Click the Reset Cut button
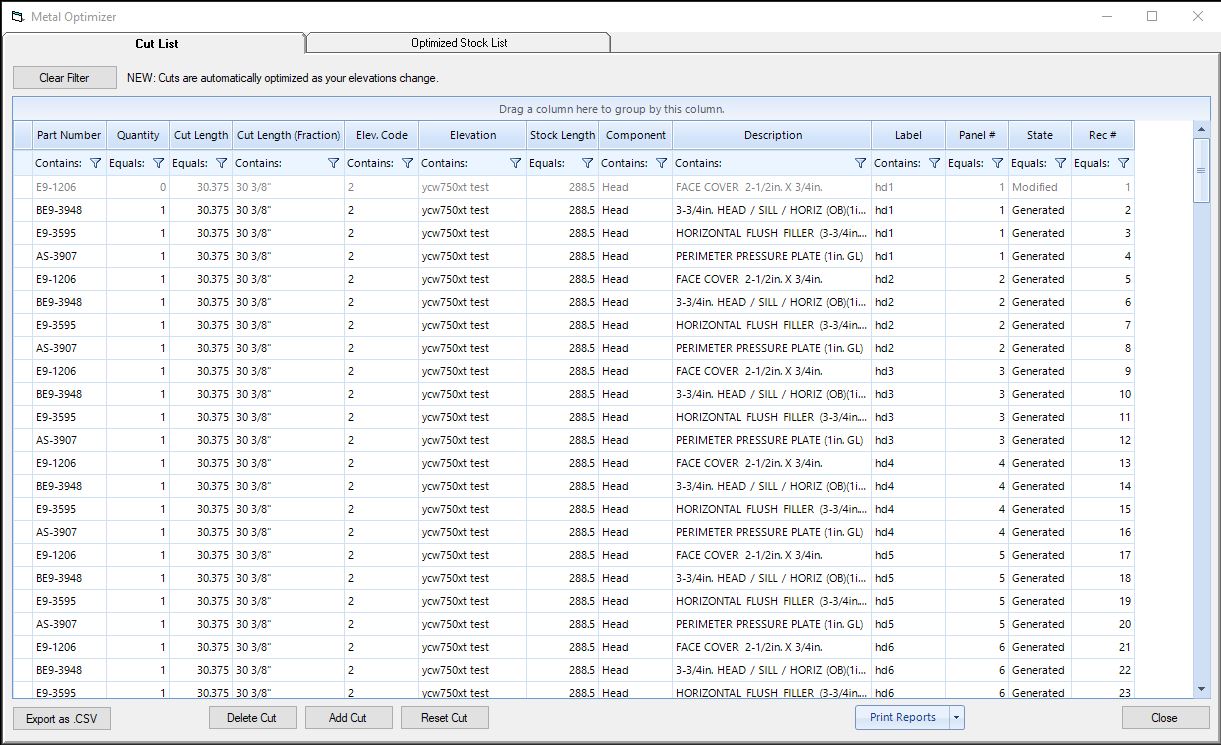 pos(444,718)
